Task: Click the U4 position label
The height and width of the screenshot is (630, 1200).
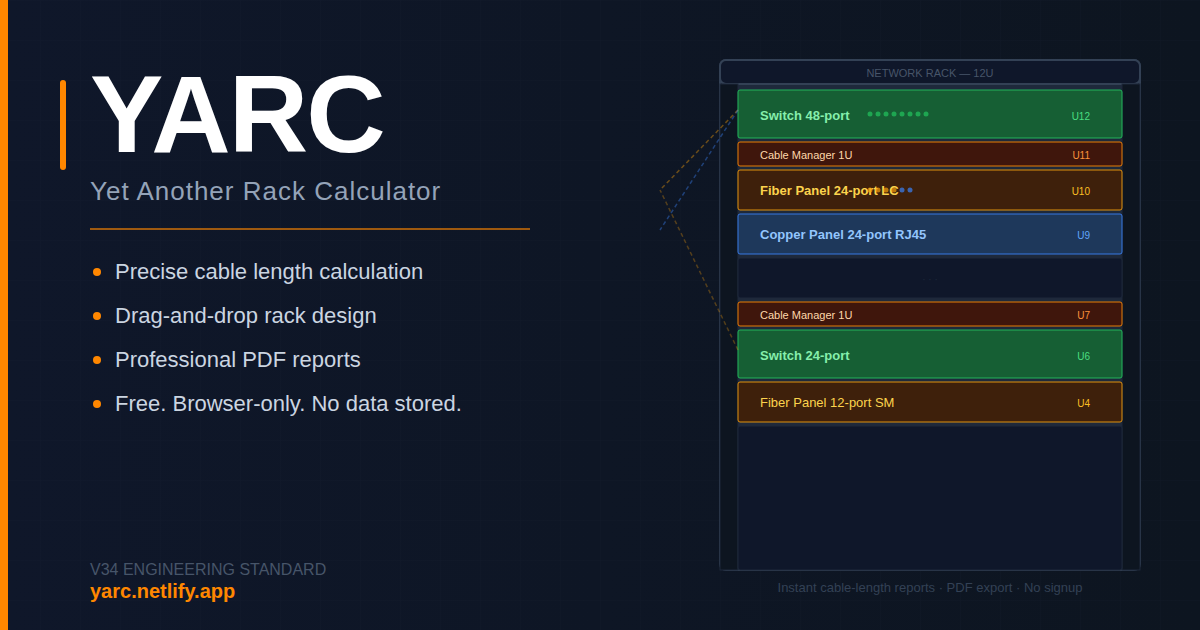Action: [1083, 403]
